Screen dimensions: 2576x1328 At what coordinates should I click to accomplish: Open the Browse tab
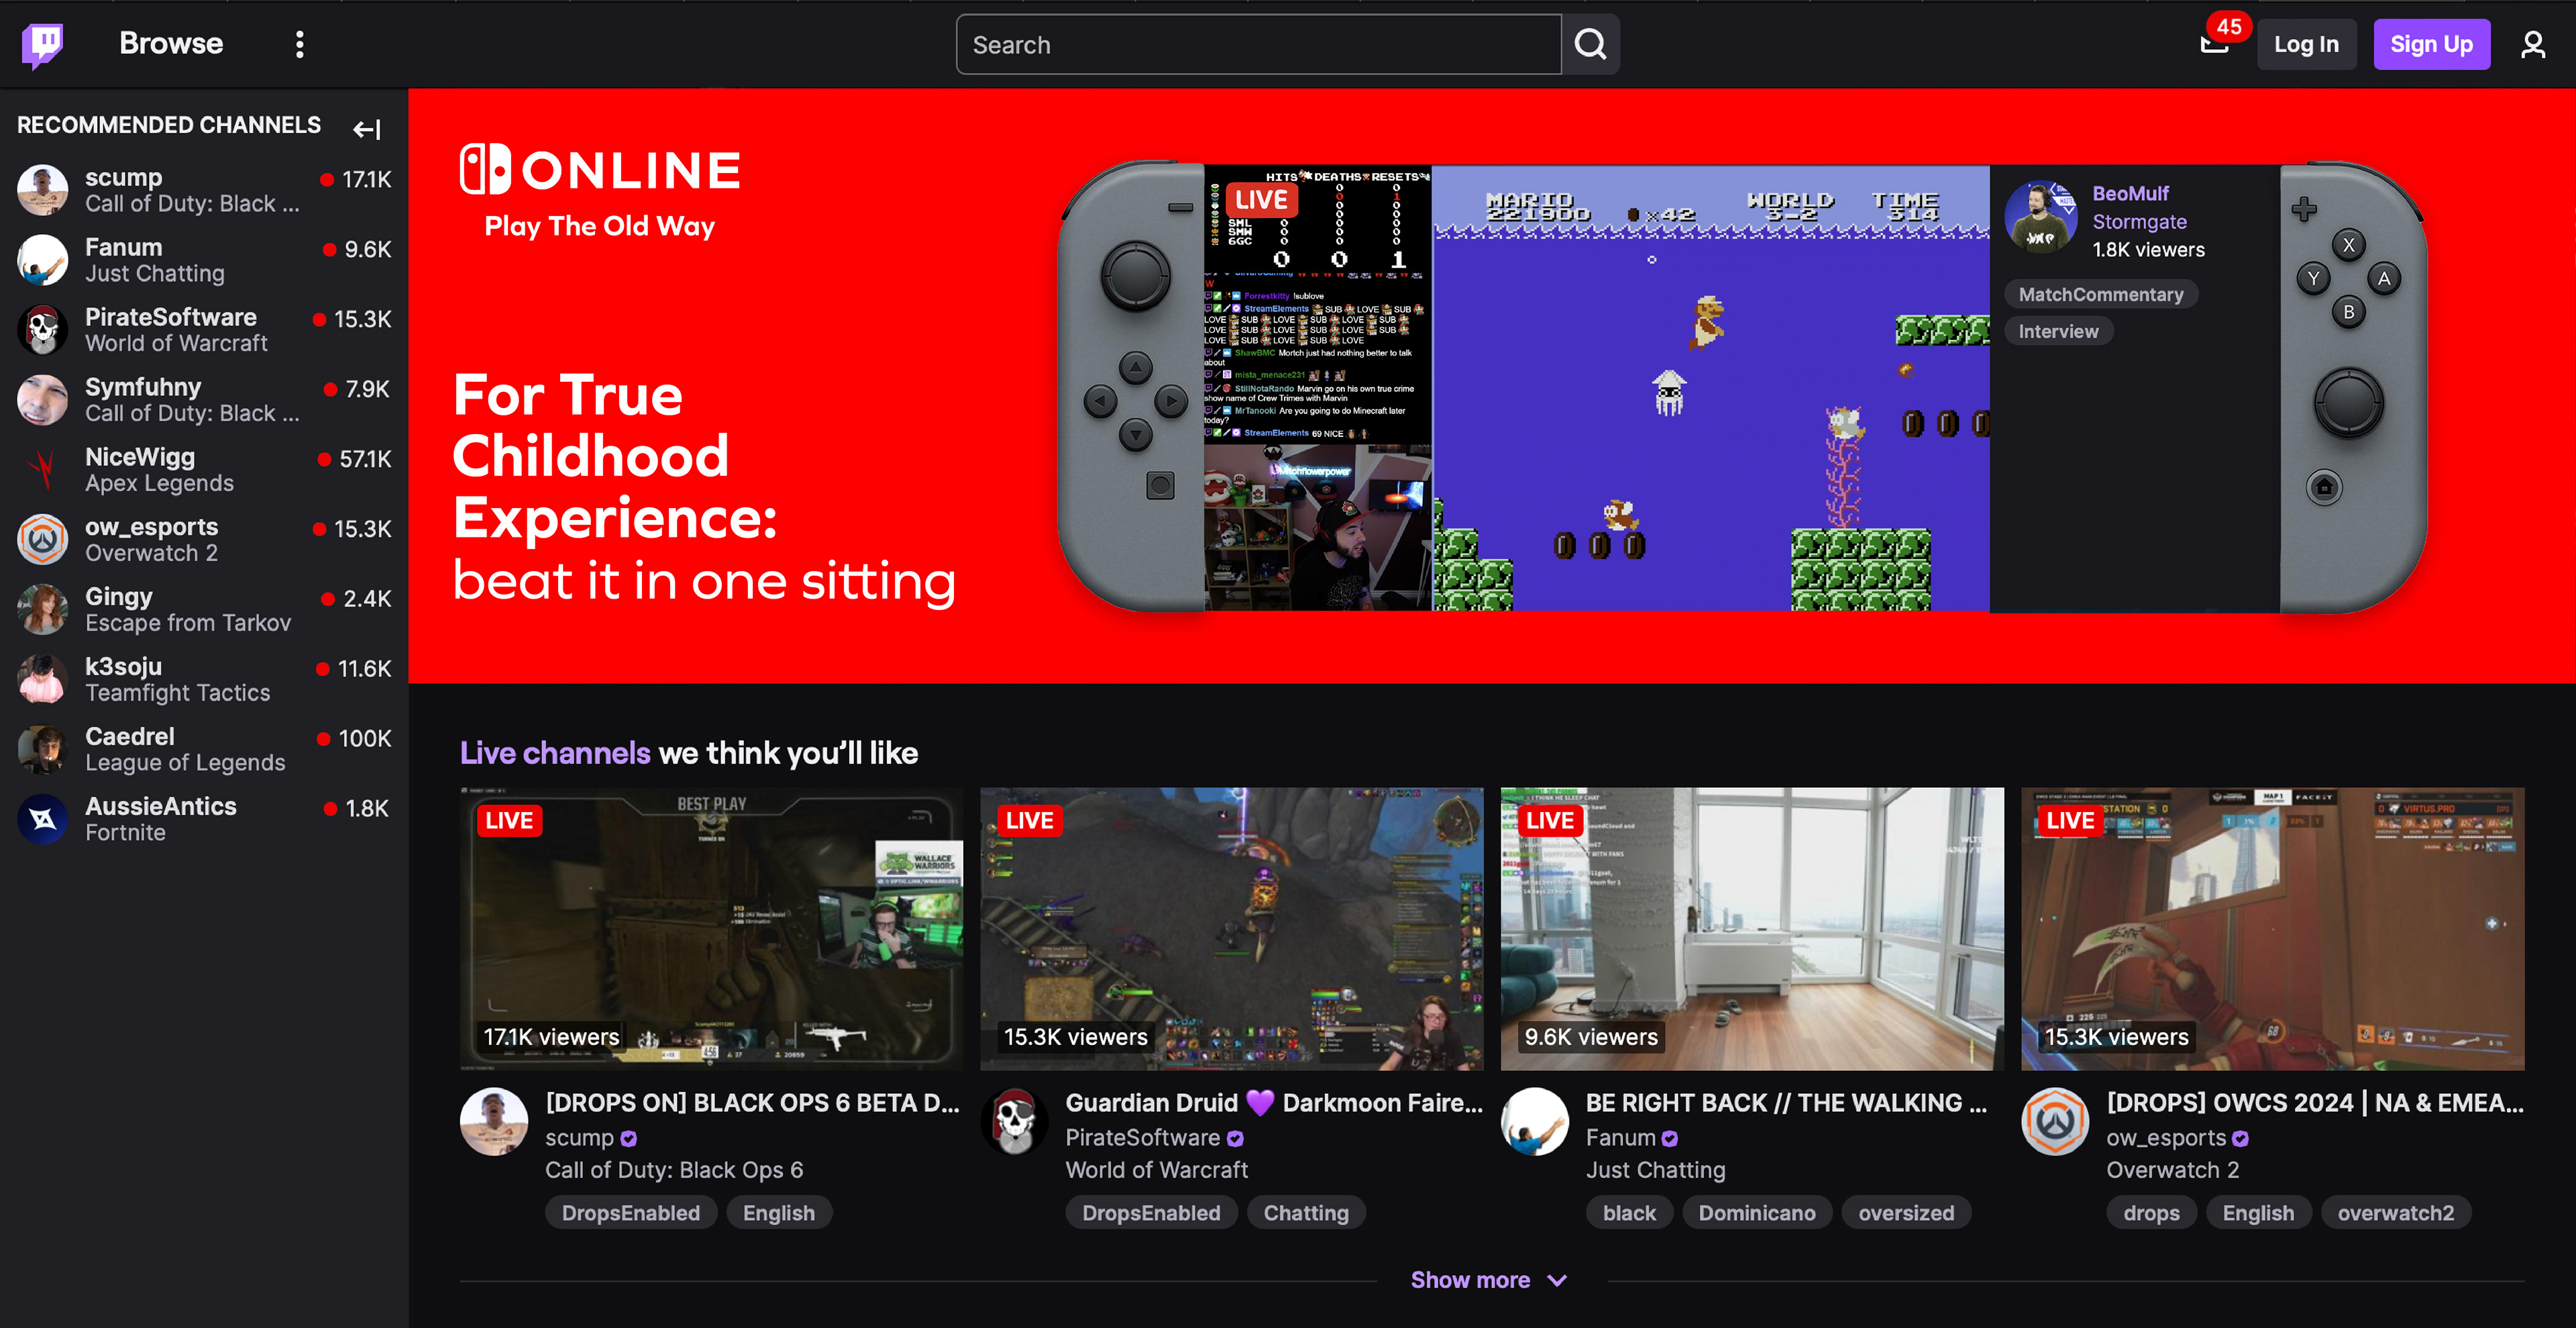171,44
